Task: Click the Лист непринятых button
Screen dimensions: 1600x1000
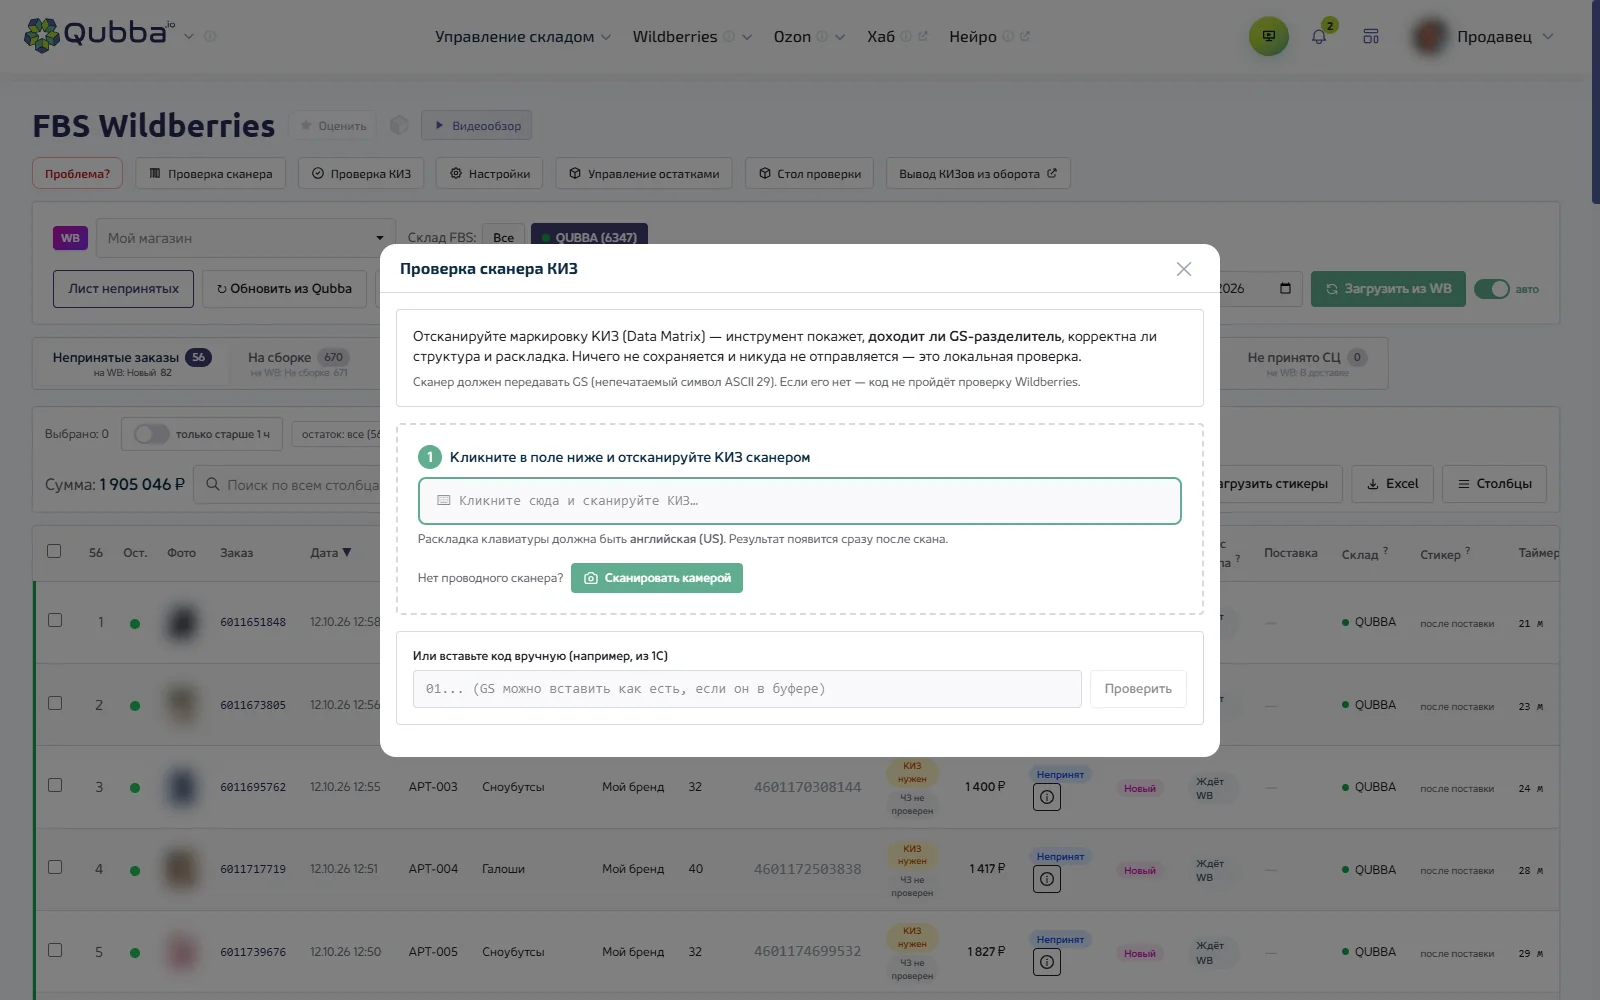Action: (123, 289)
